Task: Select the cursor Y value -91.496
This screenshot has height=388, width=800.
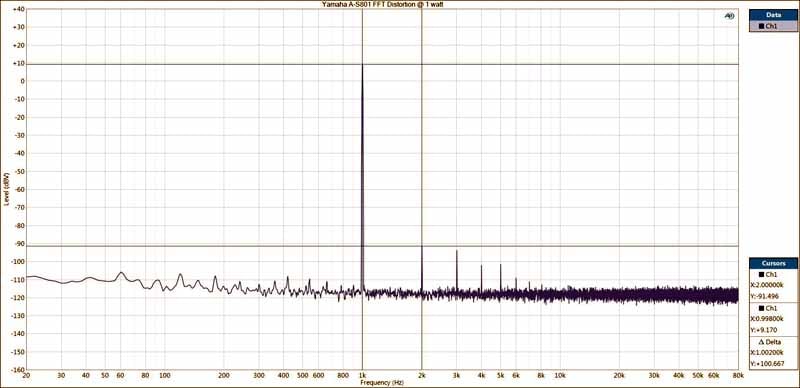Action: coord(766,297)
